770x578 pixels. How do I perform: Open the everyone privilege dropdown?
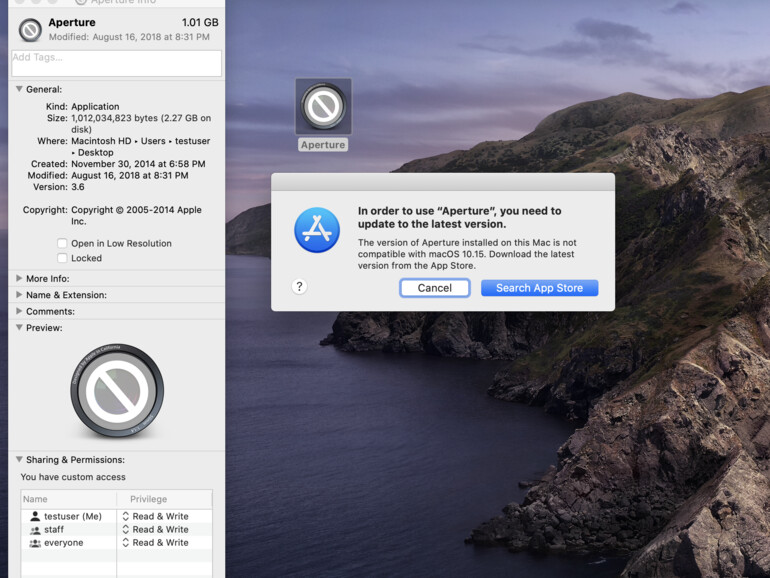coord(155,543)
